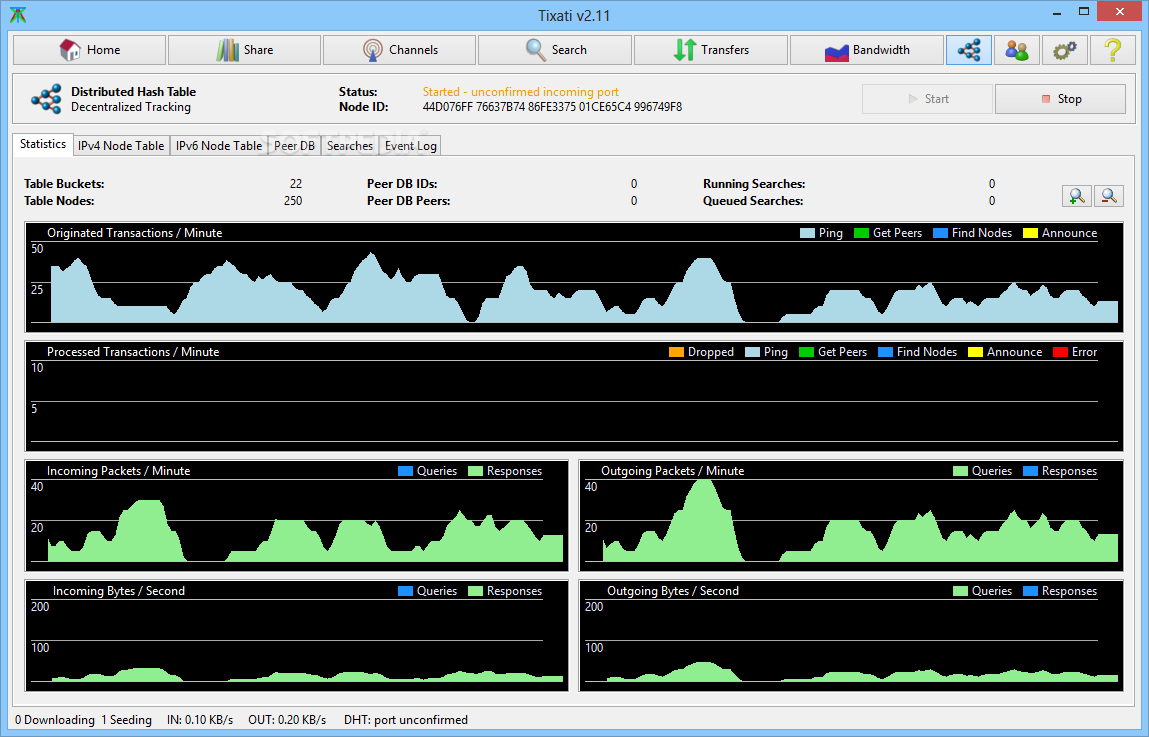Click the Outgoing Packets / Minute graph
This screenshot has width=1149, height=737.
tap(851, 516)
